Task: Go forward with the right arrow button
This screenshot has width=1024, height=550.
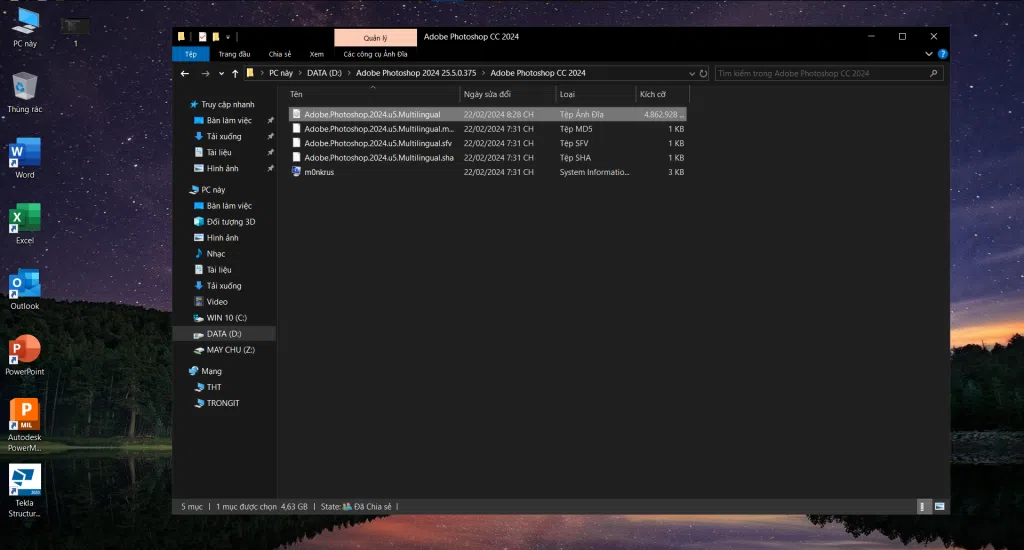Action: (x=205, y=73)
